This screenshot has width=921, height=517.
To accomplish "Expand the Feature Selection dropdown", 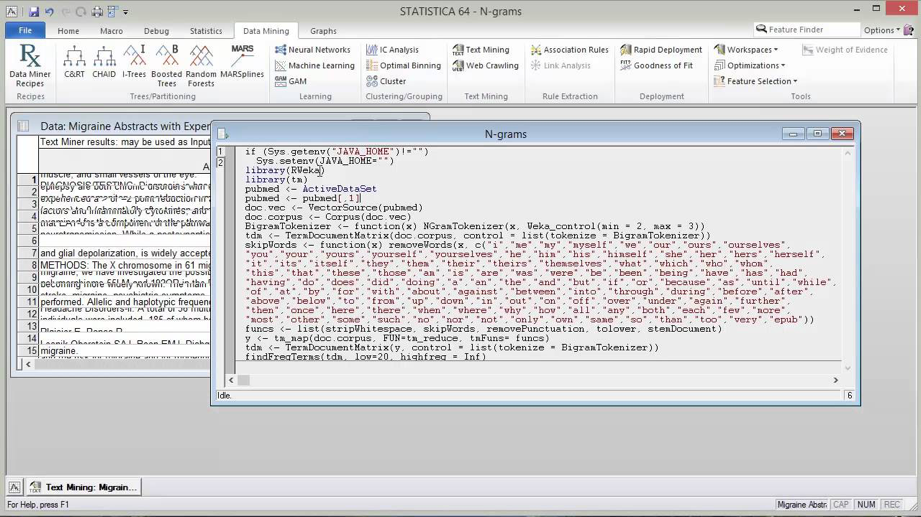I will pos(755,81).
